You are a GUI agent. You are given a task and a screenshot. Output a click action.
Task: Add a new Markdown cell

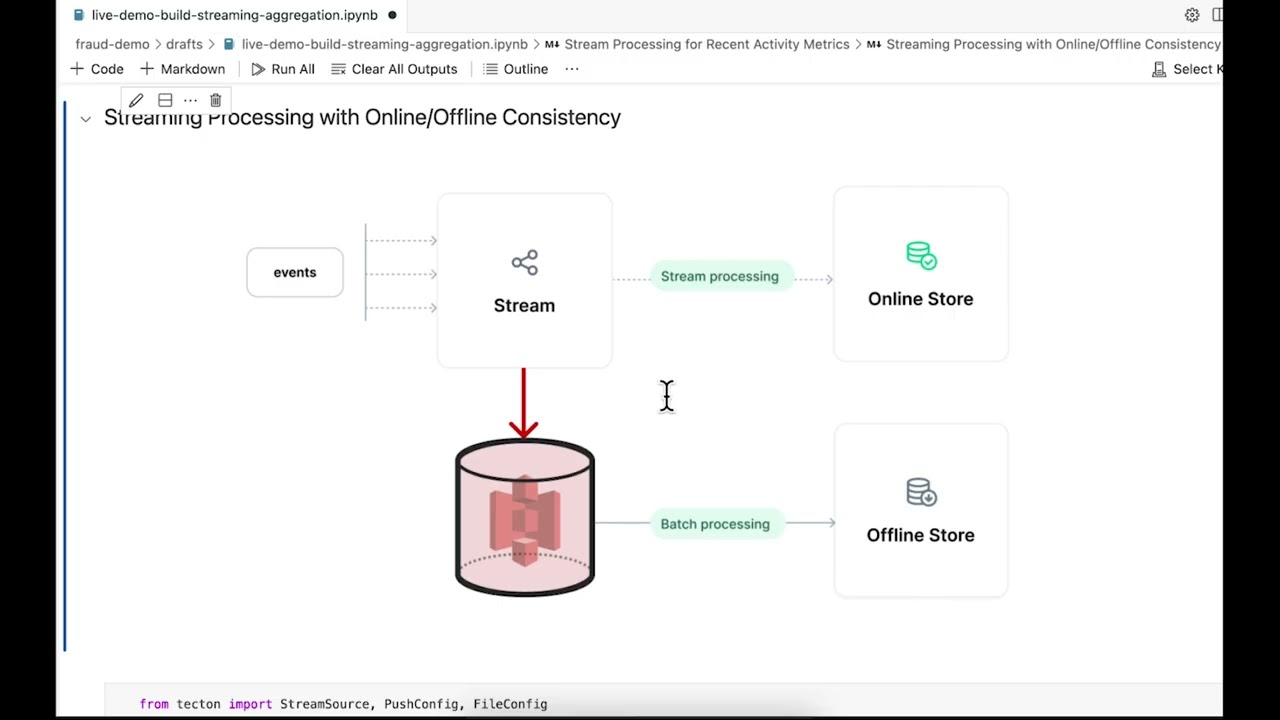point(182,69)
